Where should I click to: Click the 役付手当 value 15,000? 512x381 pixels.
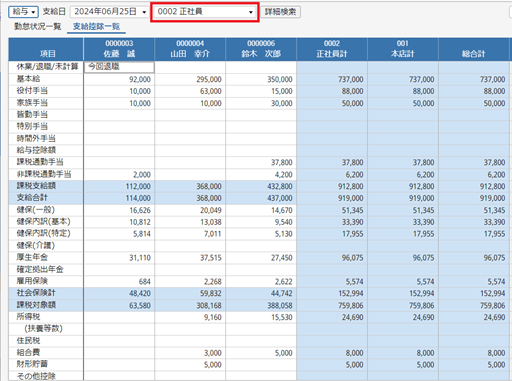coord(282,91)
